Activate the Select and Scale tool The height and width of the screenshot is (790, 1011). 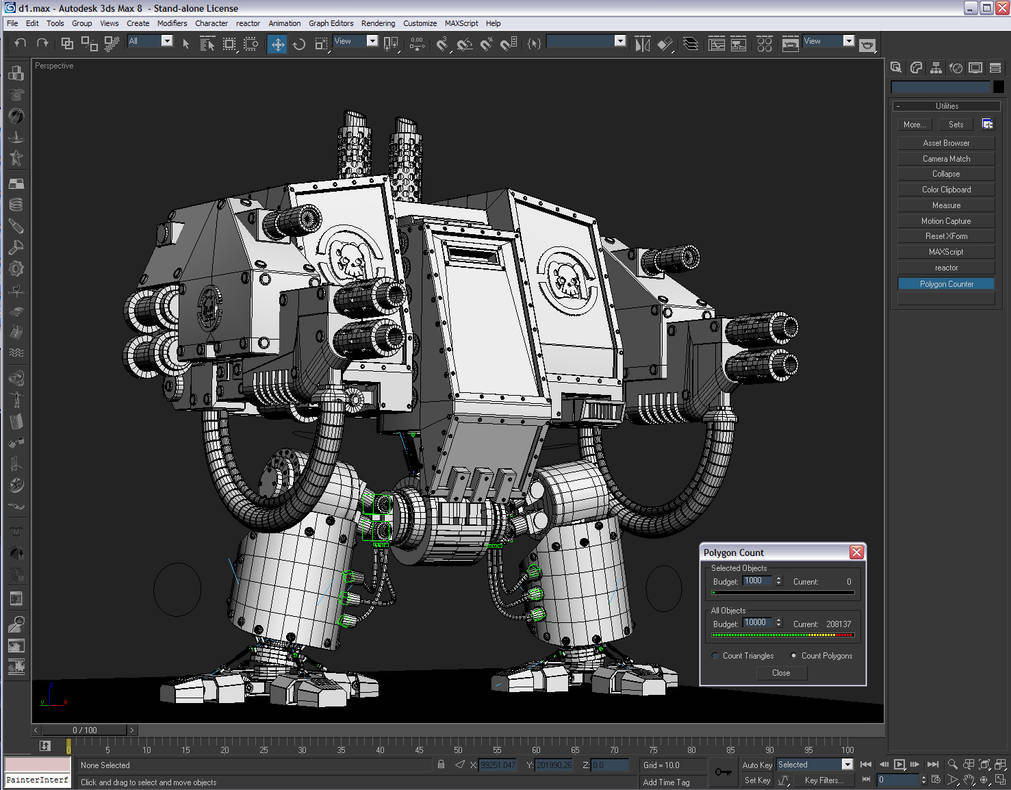320,44
